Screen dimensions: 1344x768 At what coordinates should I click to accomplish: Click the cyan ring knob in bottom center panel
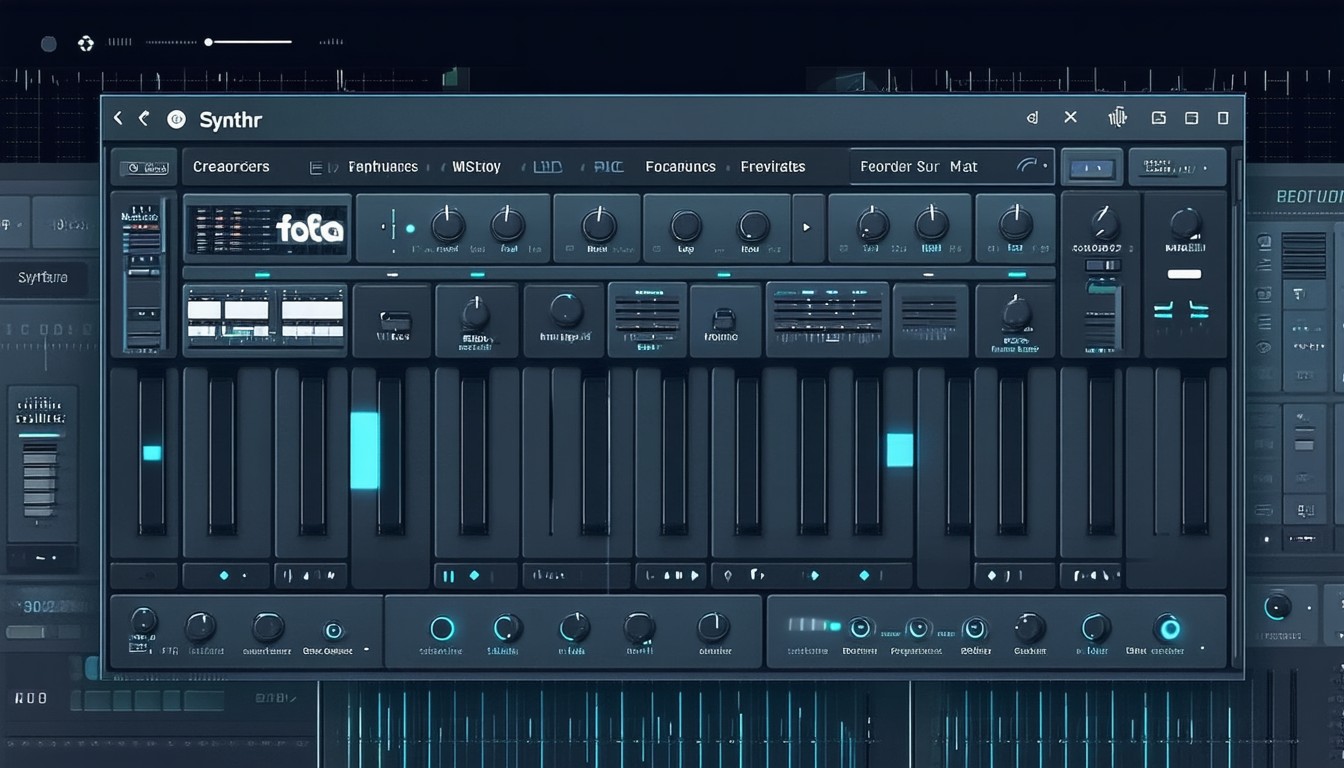[x=442, y=629]
